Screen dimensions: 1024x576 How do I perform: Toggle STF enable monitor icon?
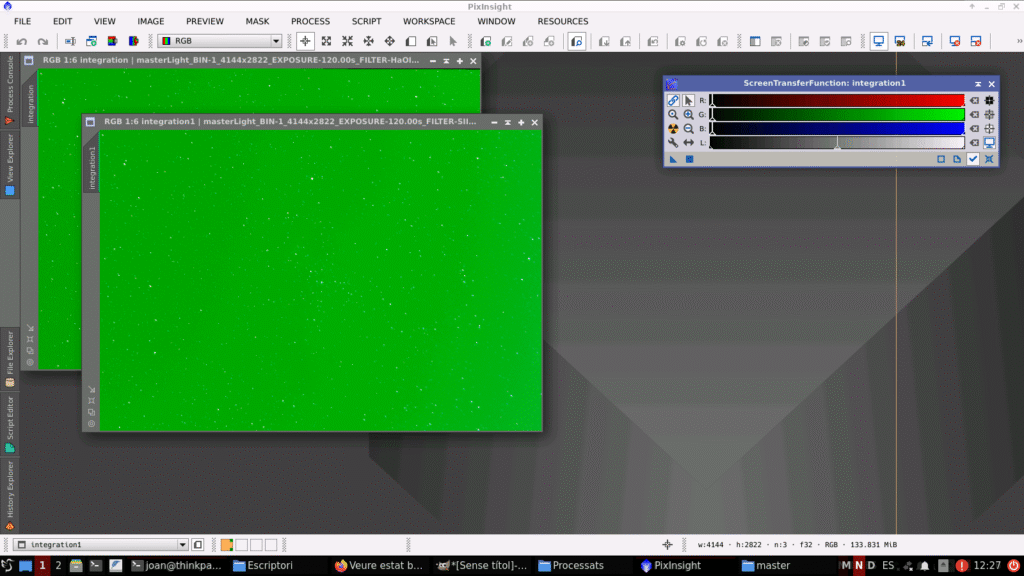tap(989, 143)
